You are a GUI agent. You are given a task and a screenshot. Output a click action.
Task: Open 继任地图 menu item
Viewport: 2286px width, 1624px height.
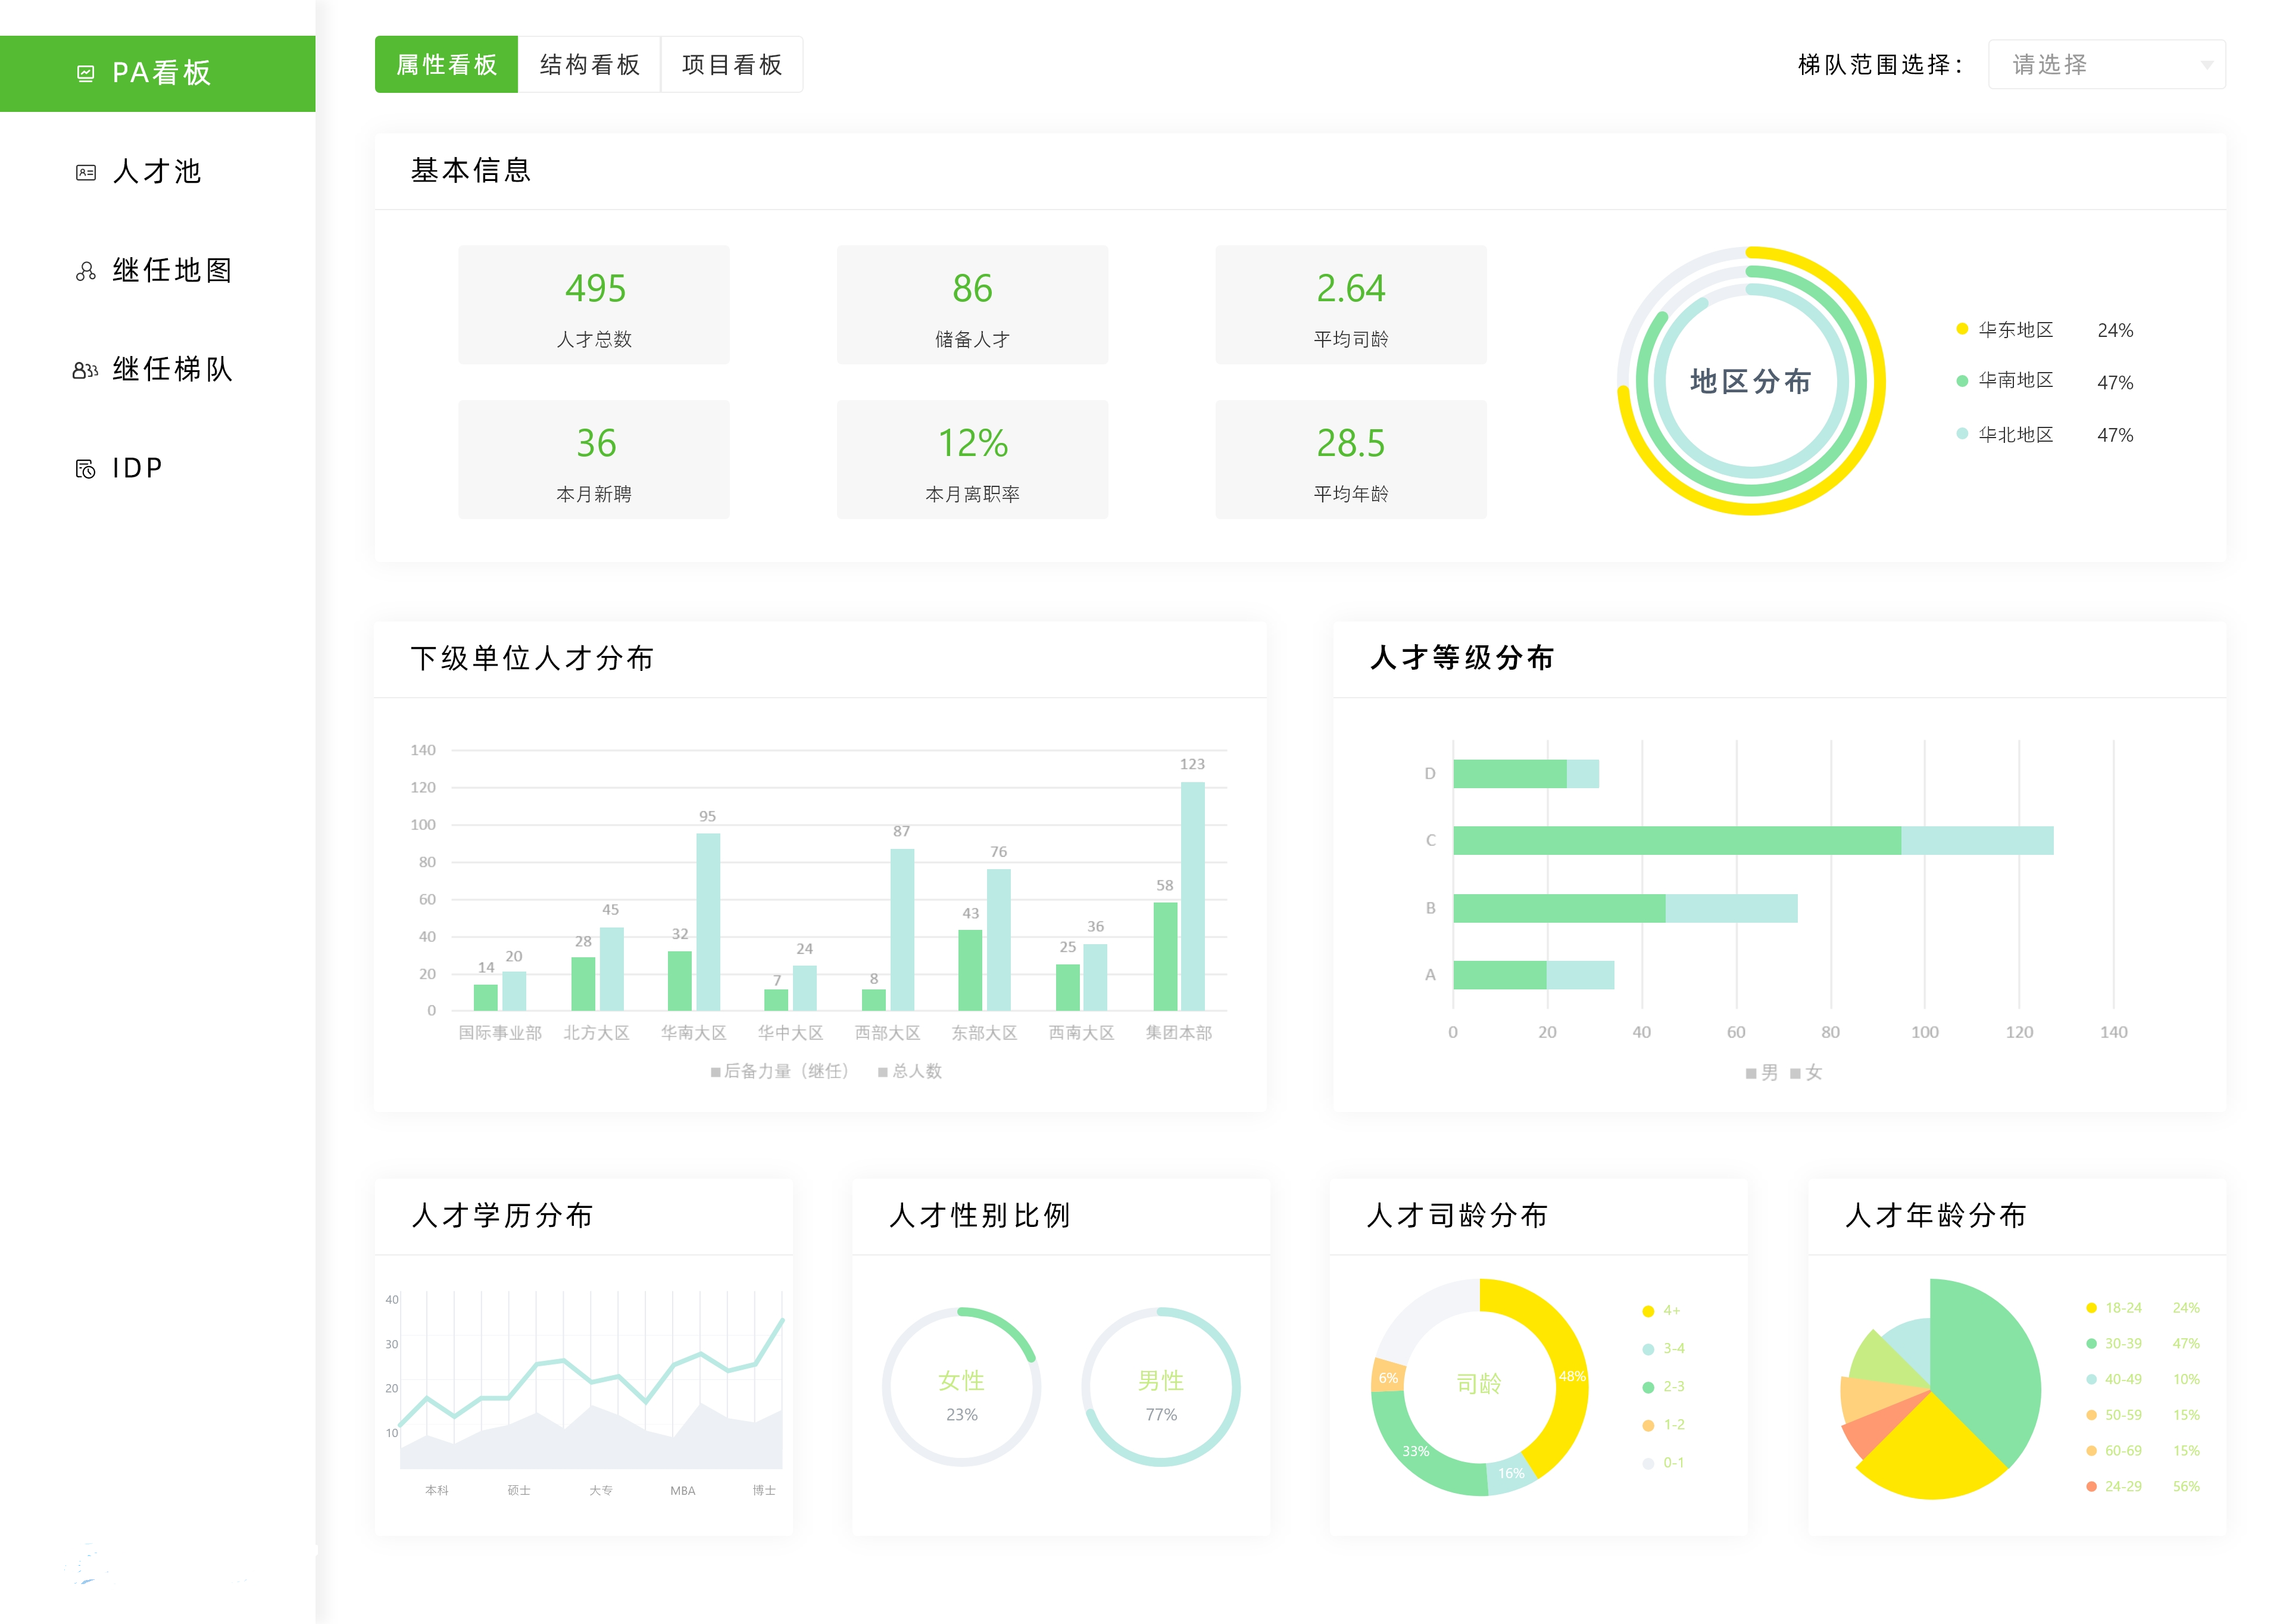coord(171,271)
